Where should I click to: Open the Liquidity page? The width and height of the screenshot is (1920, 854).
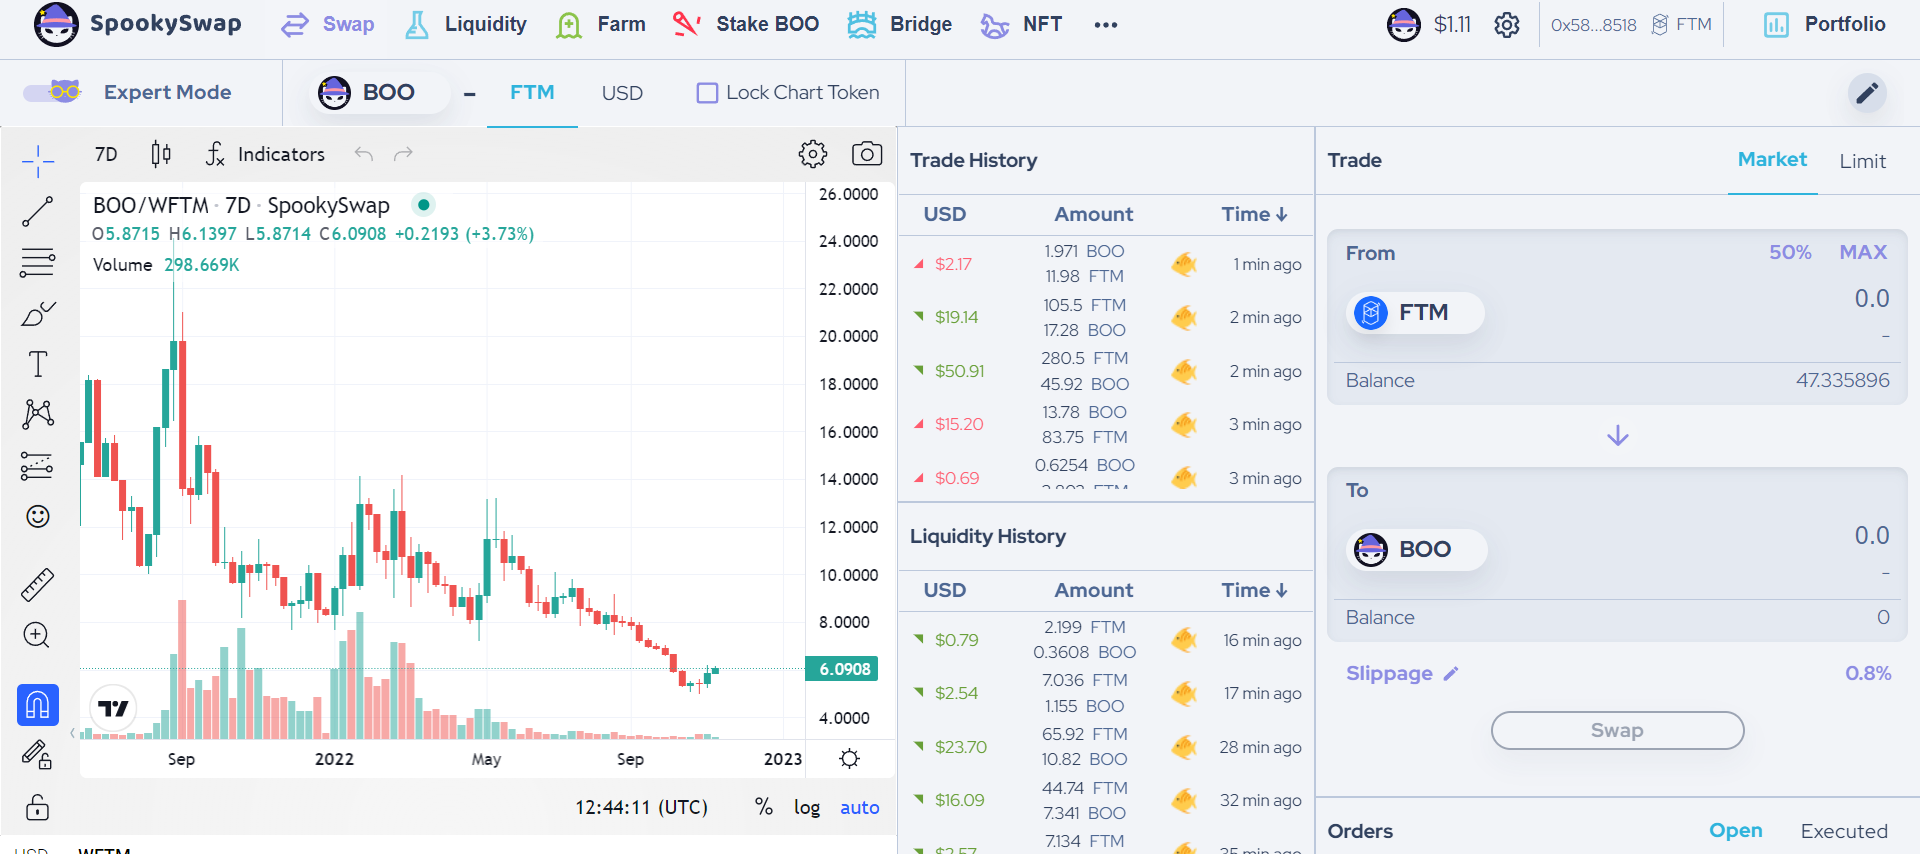465,24
